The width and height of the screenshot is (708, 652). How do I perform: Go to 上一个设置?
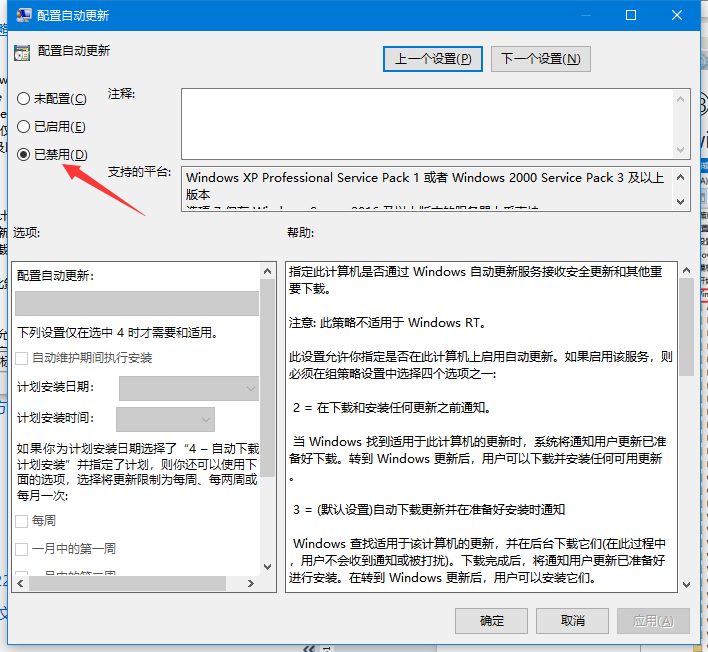pos(433,59)
